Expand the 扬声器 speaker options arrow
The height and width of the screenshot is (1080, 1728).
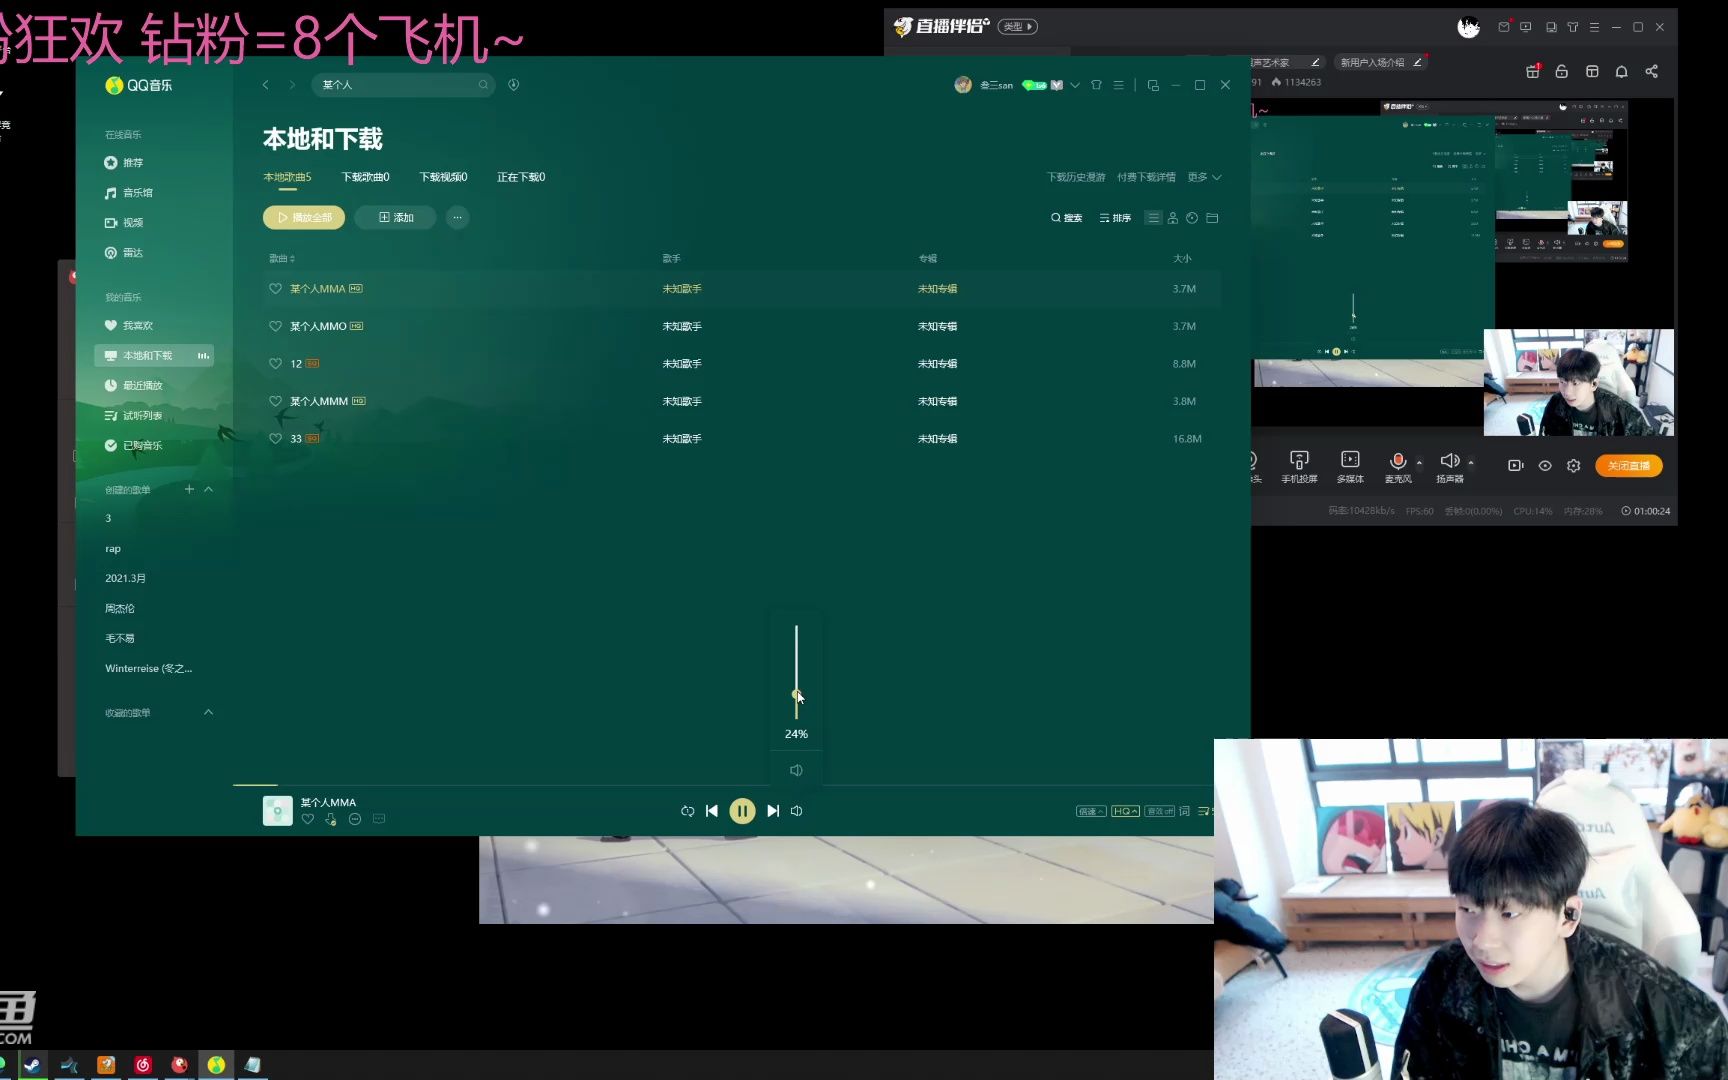(1471, 462)
